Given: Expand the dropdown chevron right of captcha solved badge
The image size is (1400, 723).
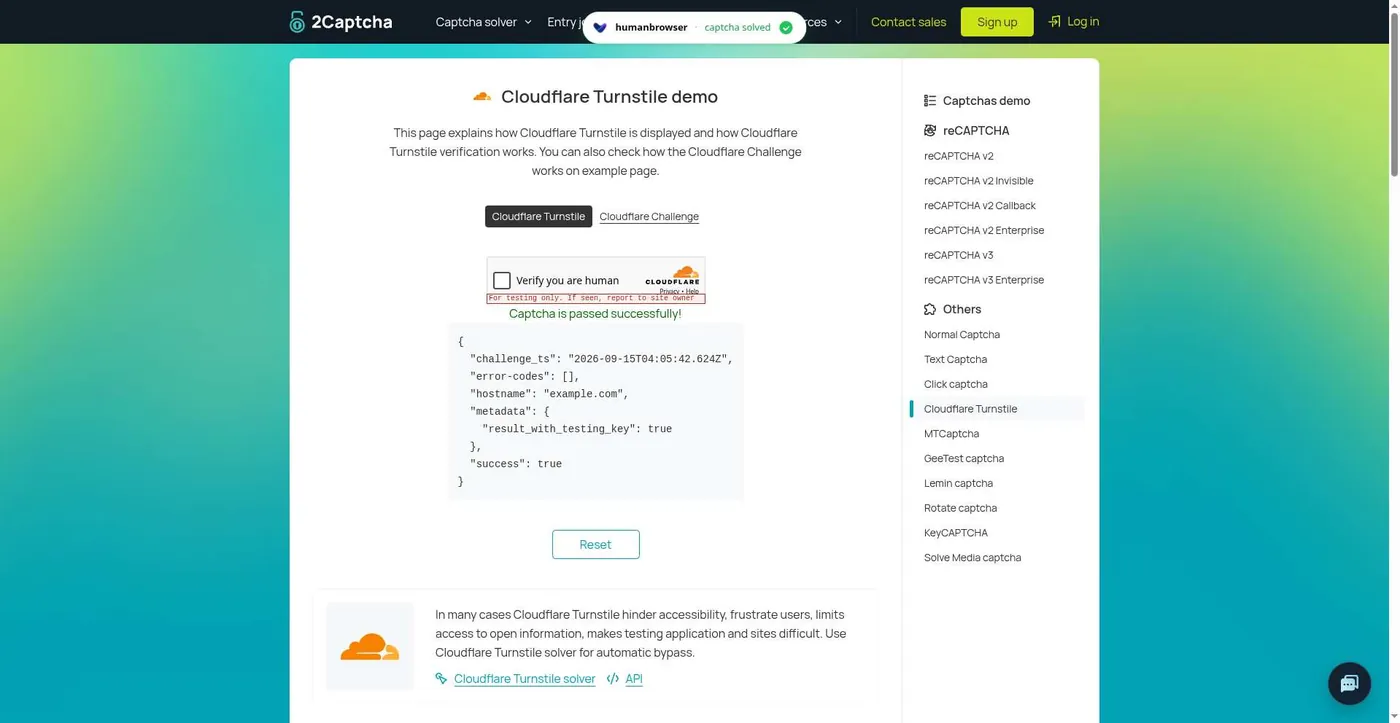Looking at the screenshot, I should tap(838, 22).
